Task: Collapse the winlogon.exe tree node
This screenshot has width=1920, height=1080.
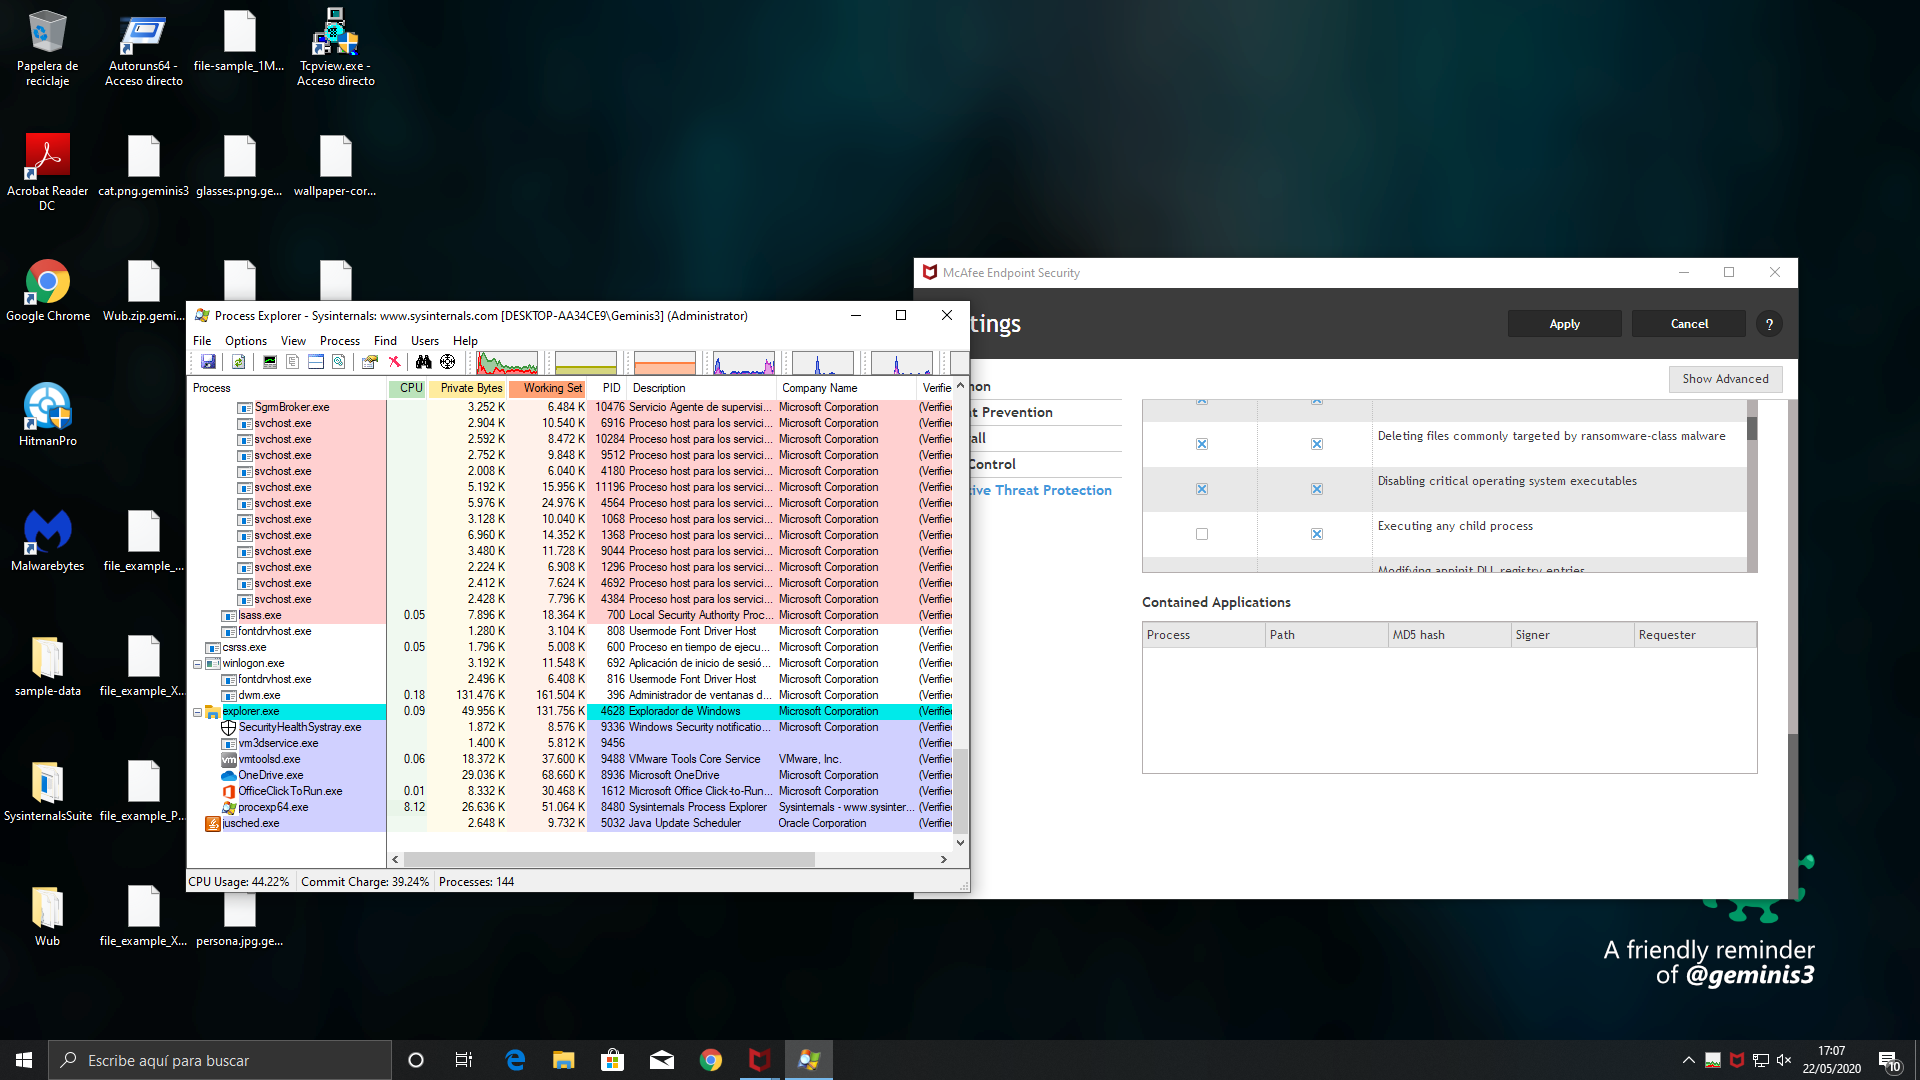Action: click(x=197, y=664)
